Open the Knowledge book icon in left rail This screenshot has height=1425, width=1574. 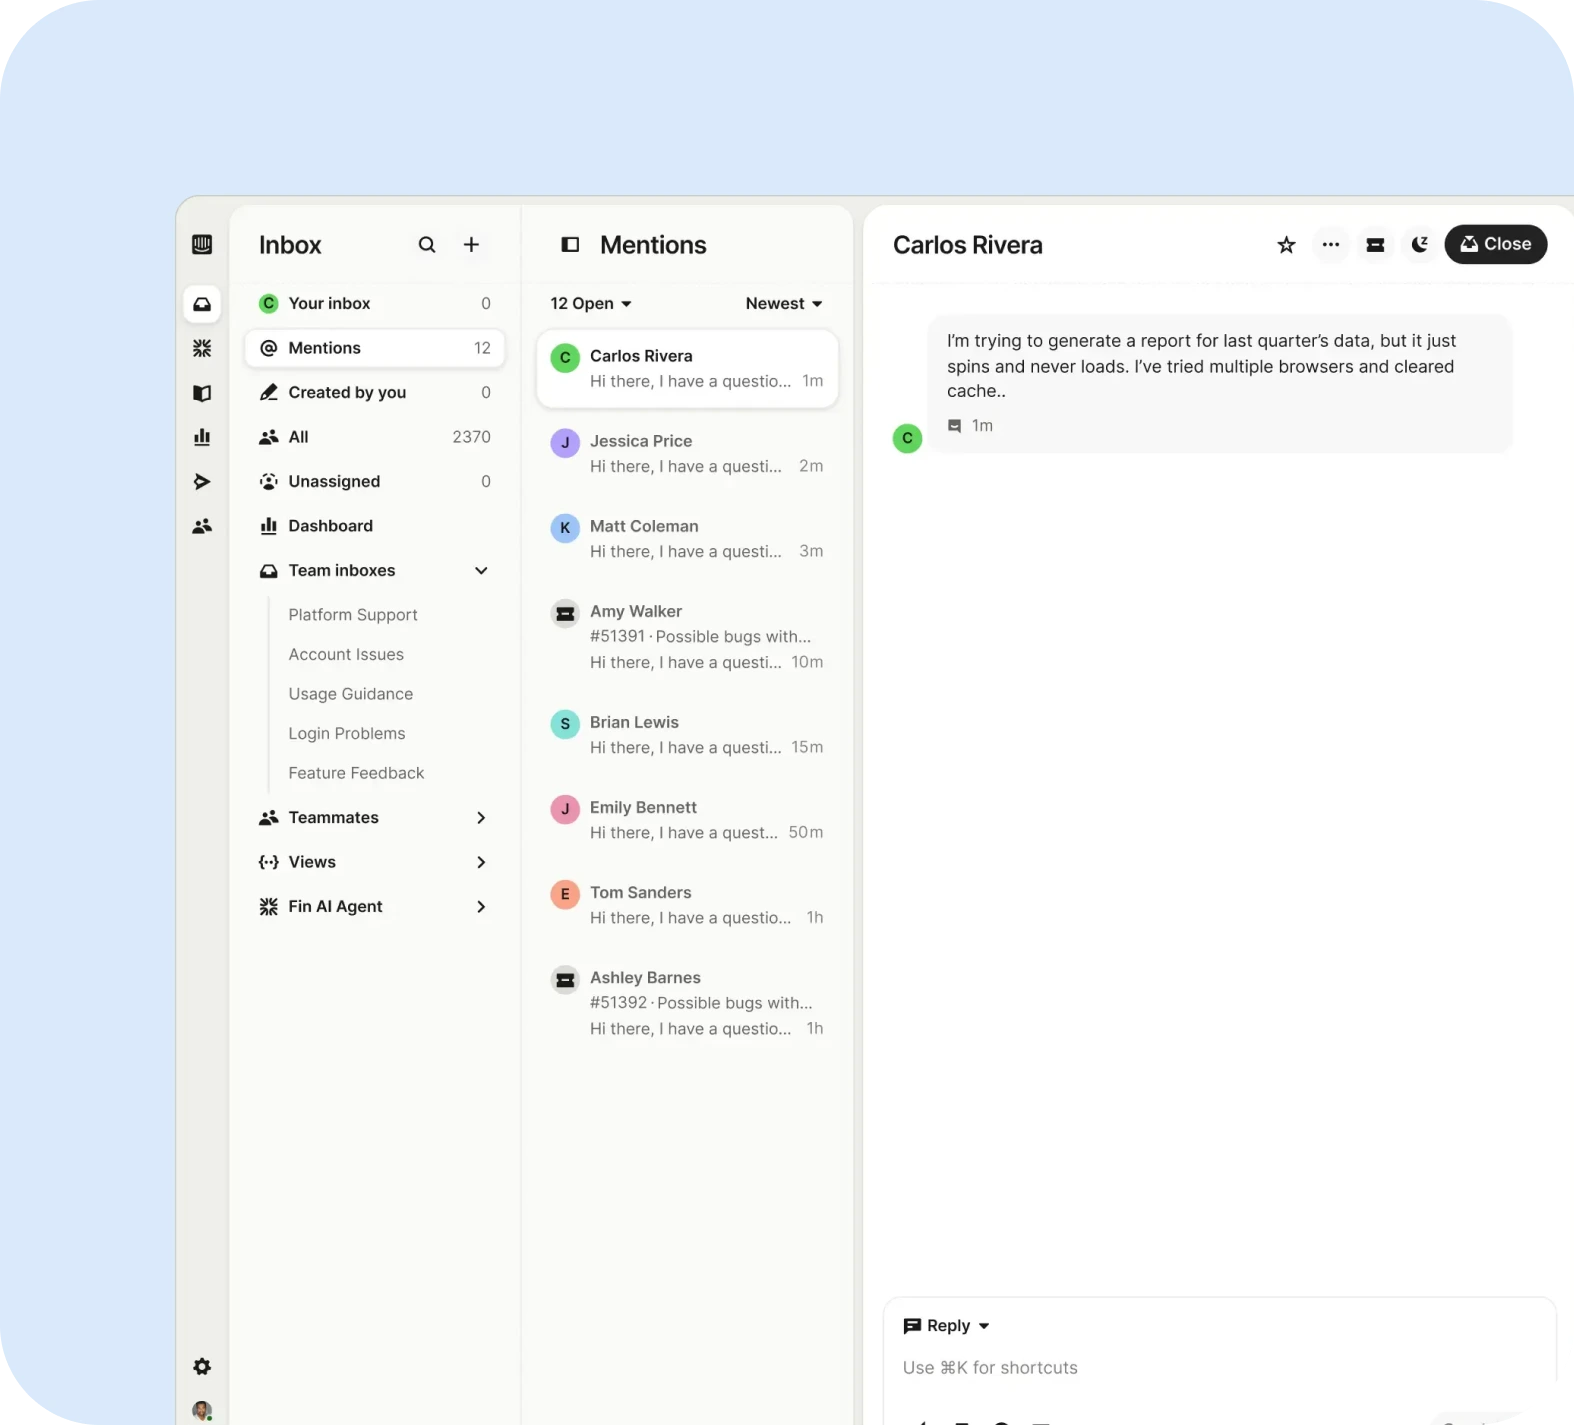click(202, 393)
